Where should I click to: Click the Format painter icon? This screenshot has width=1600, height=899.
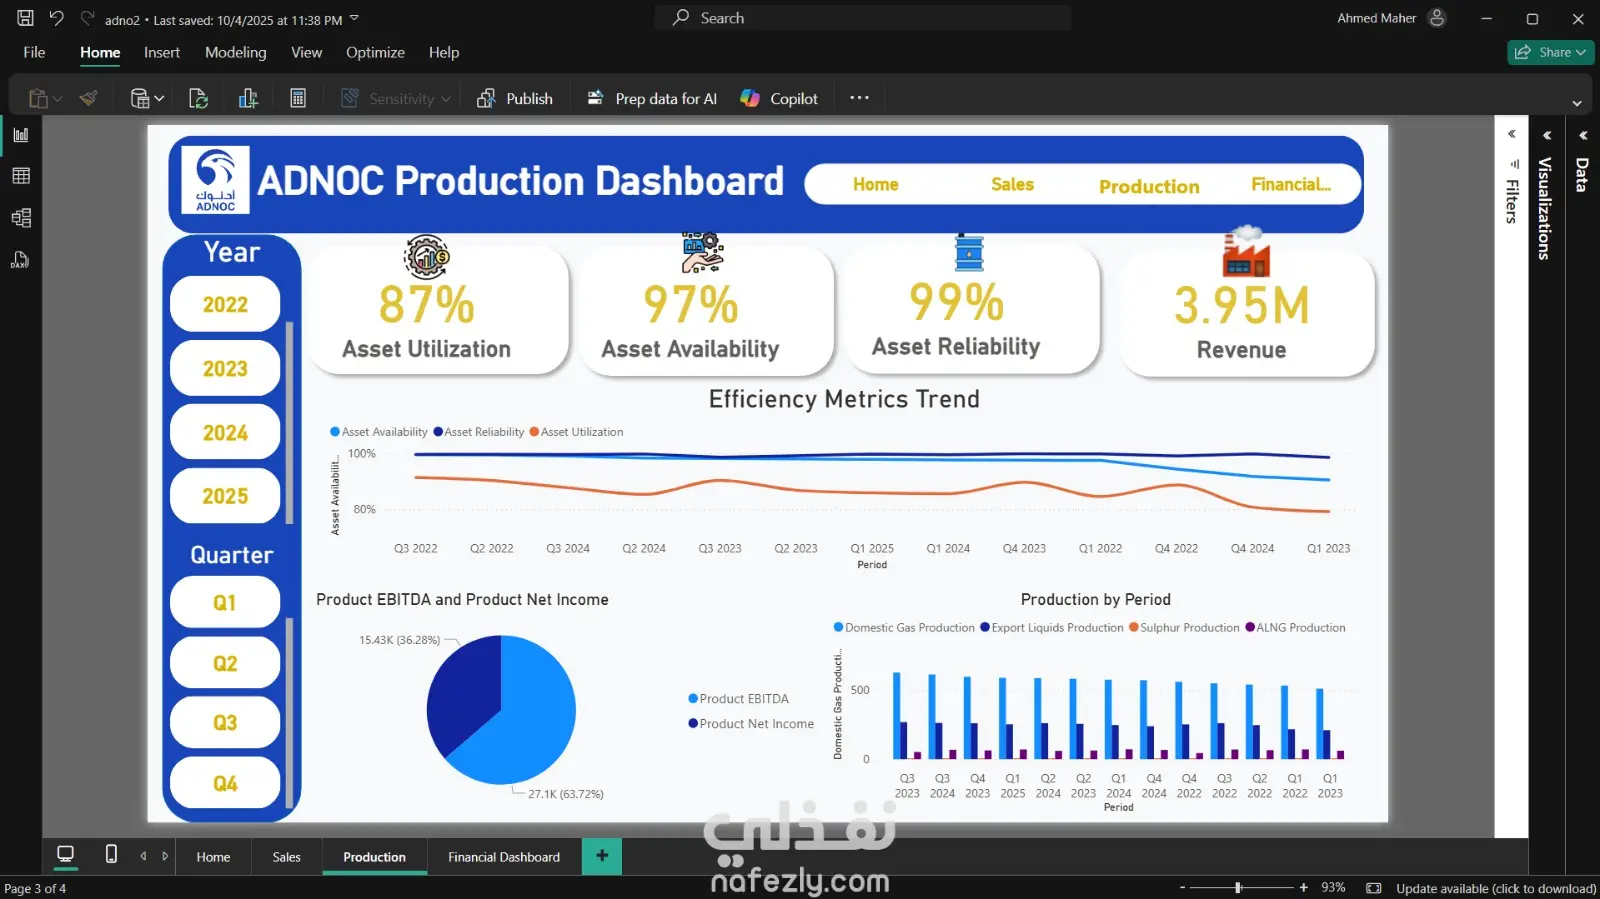pyautogui.click(x=89, y=98)
